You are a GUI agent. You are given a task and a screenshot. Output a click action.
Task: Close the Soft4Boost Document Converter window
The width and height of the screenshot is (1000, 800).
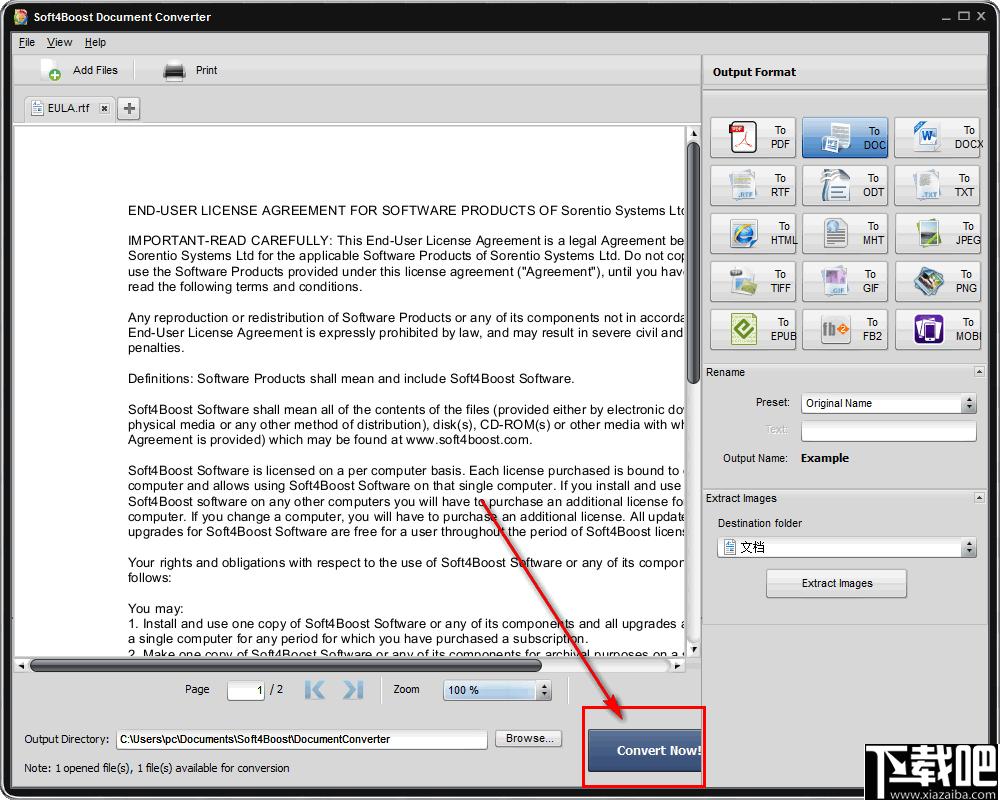click(981, 16)
